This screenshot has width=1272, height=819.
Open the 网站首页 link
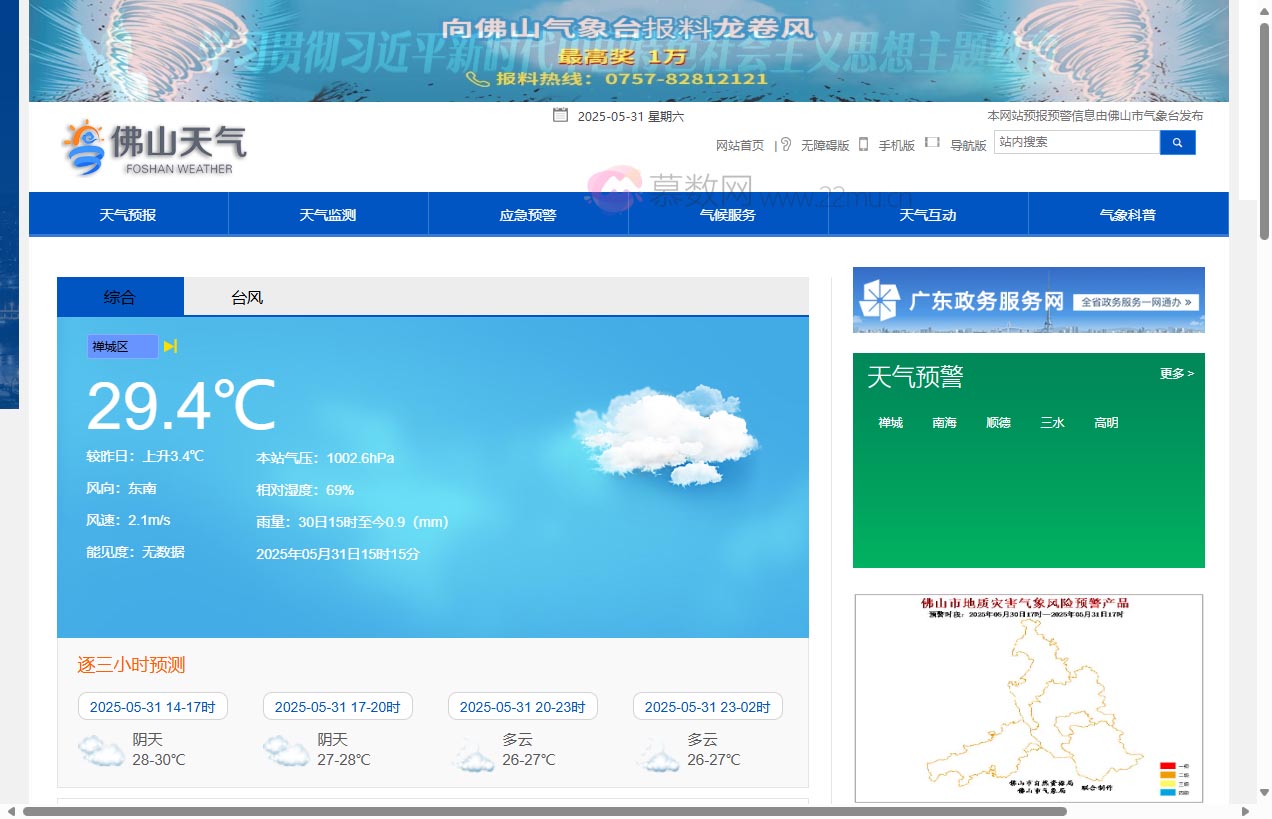(739, 145)
